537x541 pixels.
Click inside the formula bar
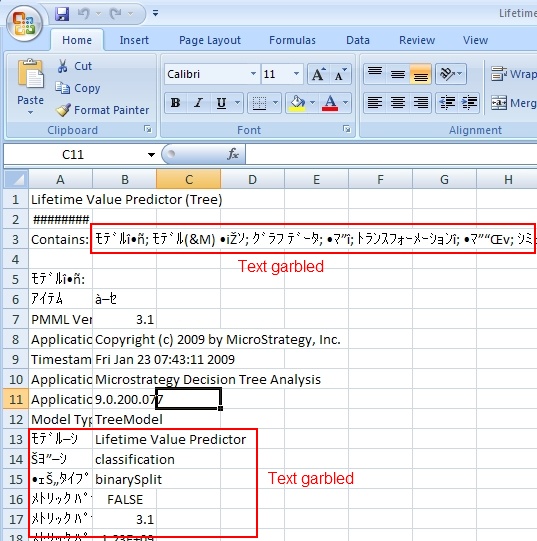pos(391,154)
